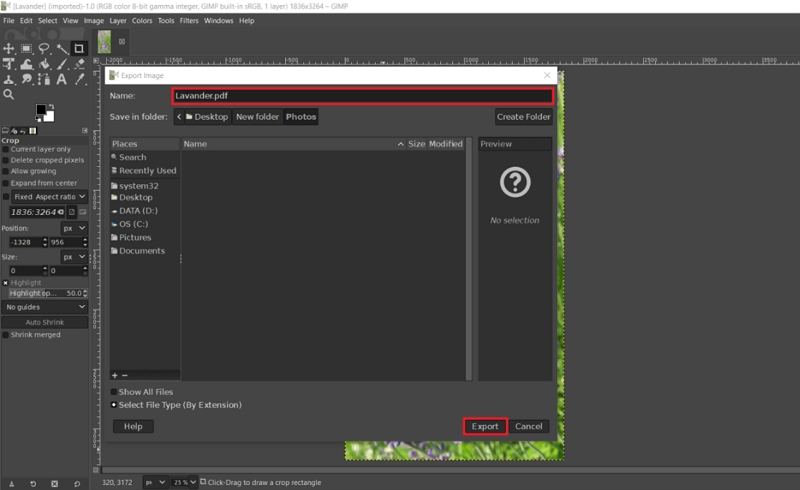Close the Lavander image tab

tap(122, 41)
